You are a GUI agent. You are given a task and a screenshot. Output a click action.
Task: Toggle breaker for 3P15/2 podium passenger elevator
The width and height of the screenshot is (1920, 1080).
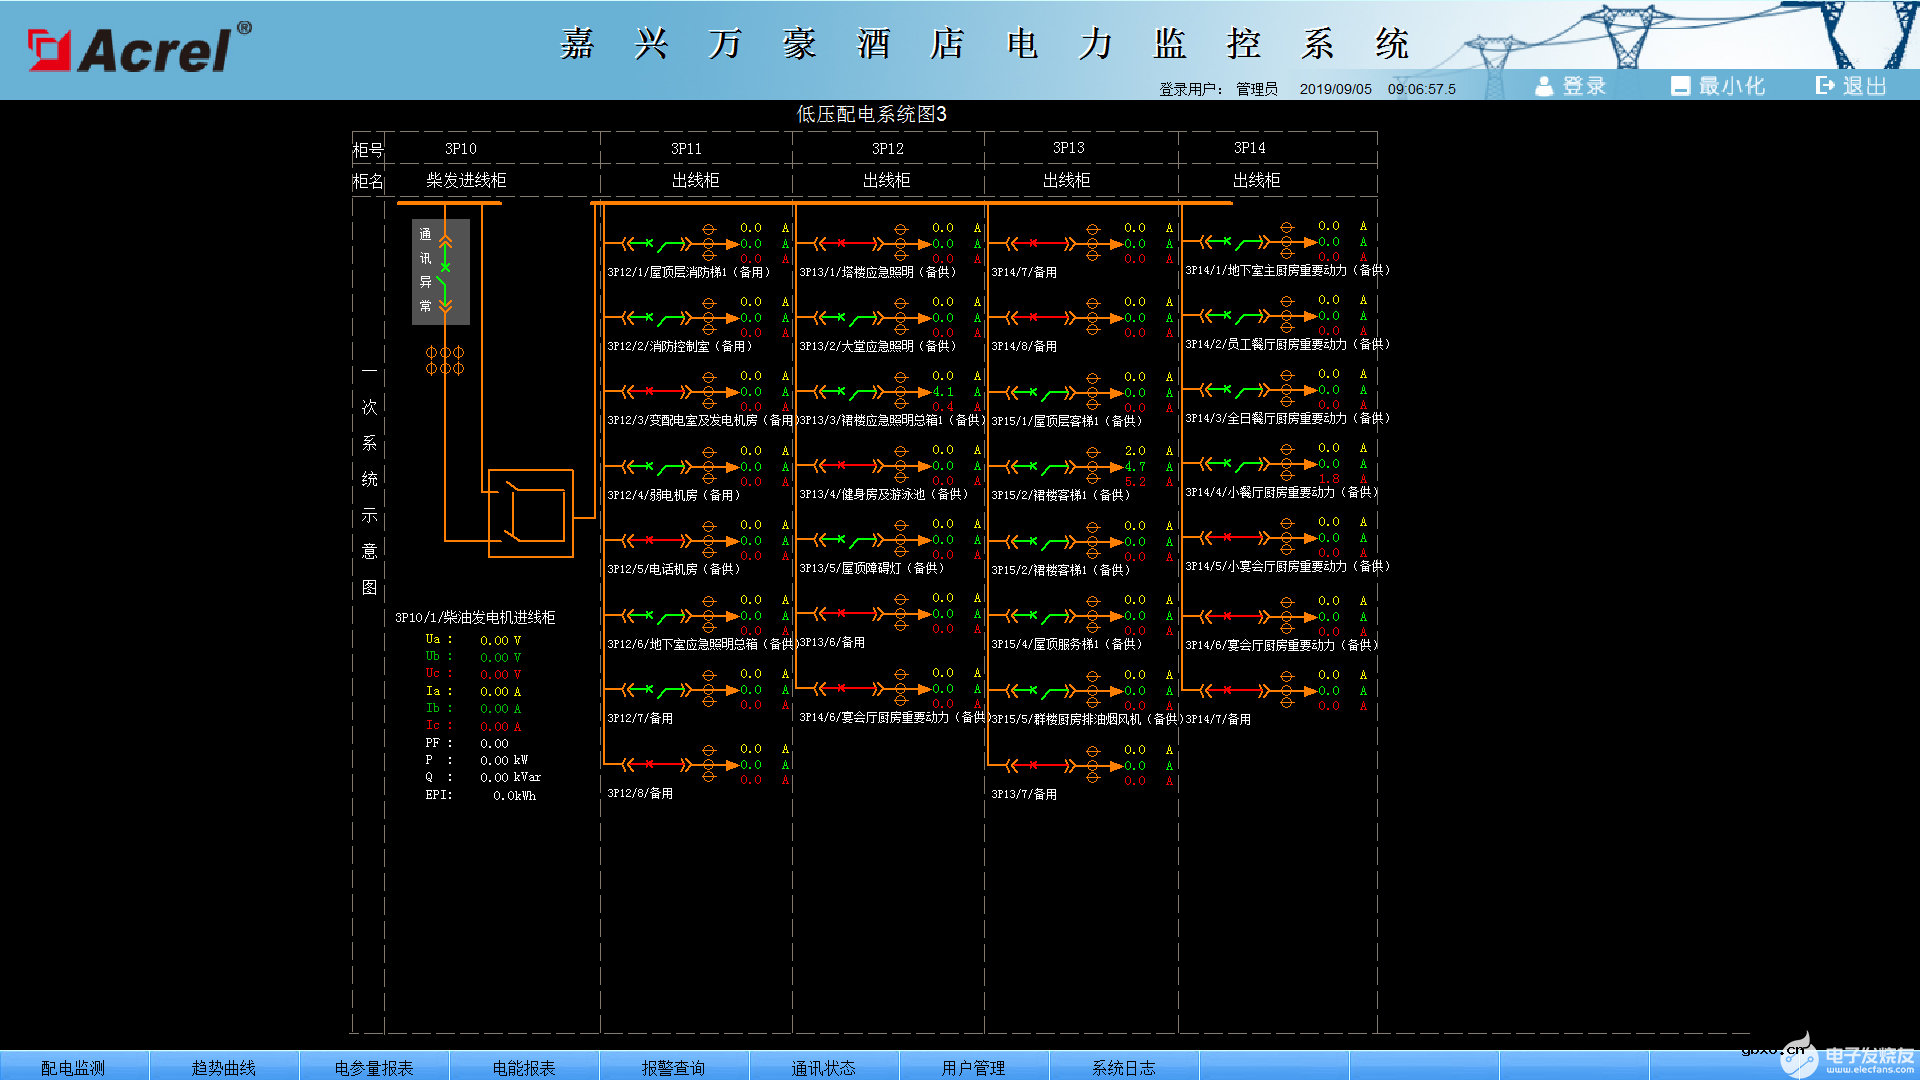(1039, 467)
